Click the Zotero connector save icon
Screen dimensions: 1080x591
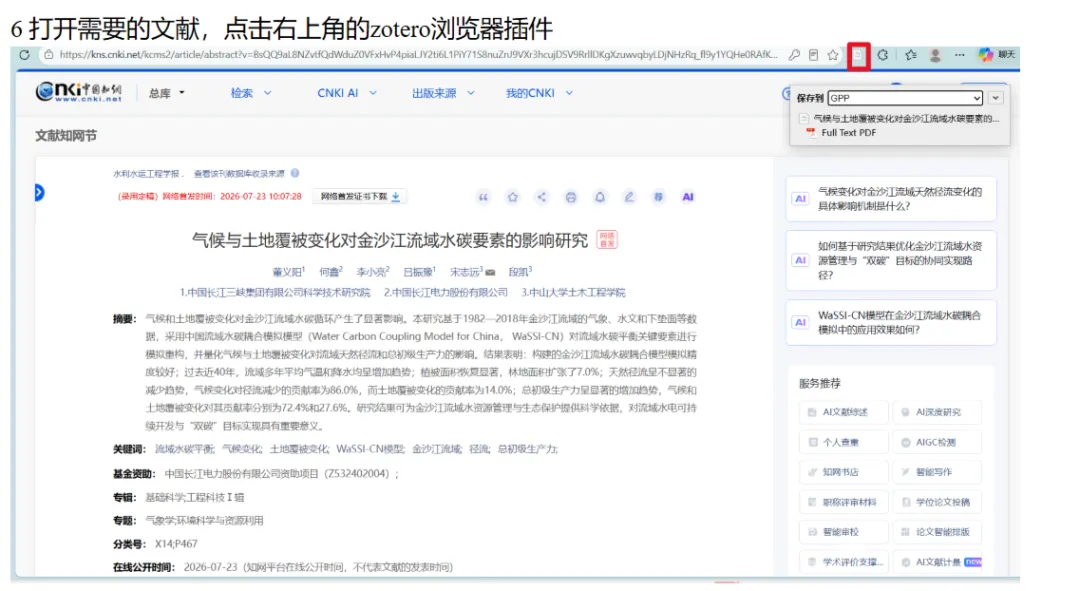click(858, 56)
